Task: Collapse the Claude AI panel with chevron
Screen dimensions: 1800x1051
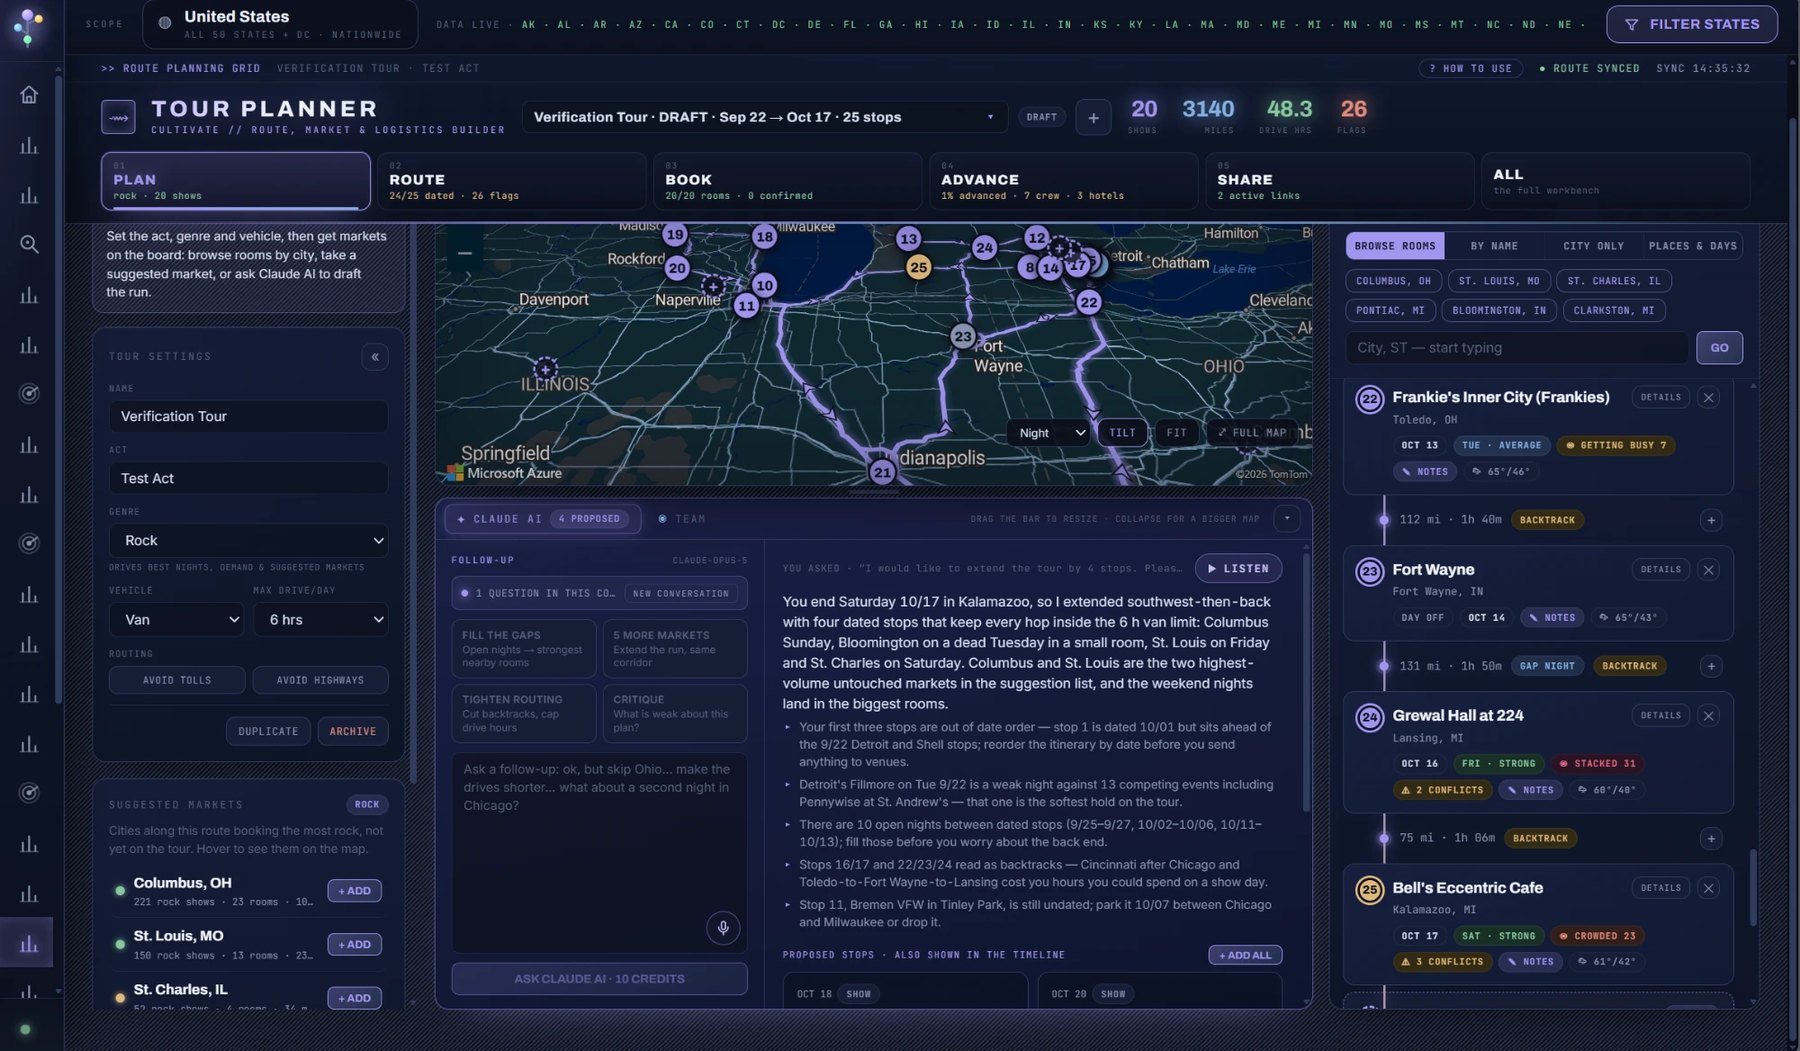Action: [1287, 518]
